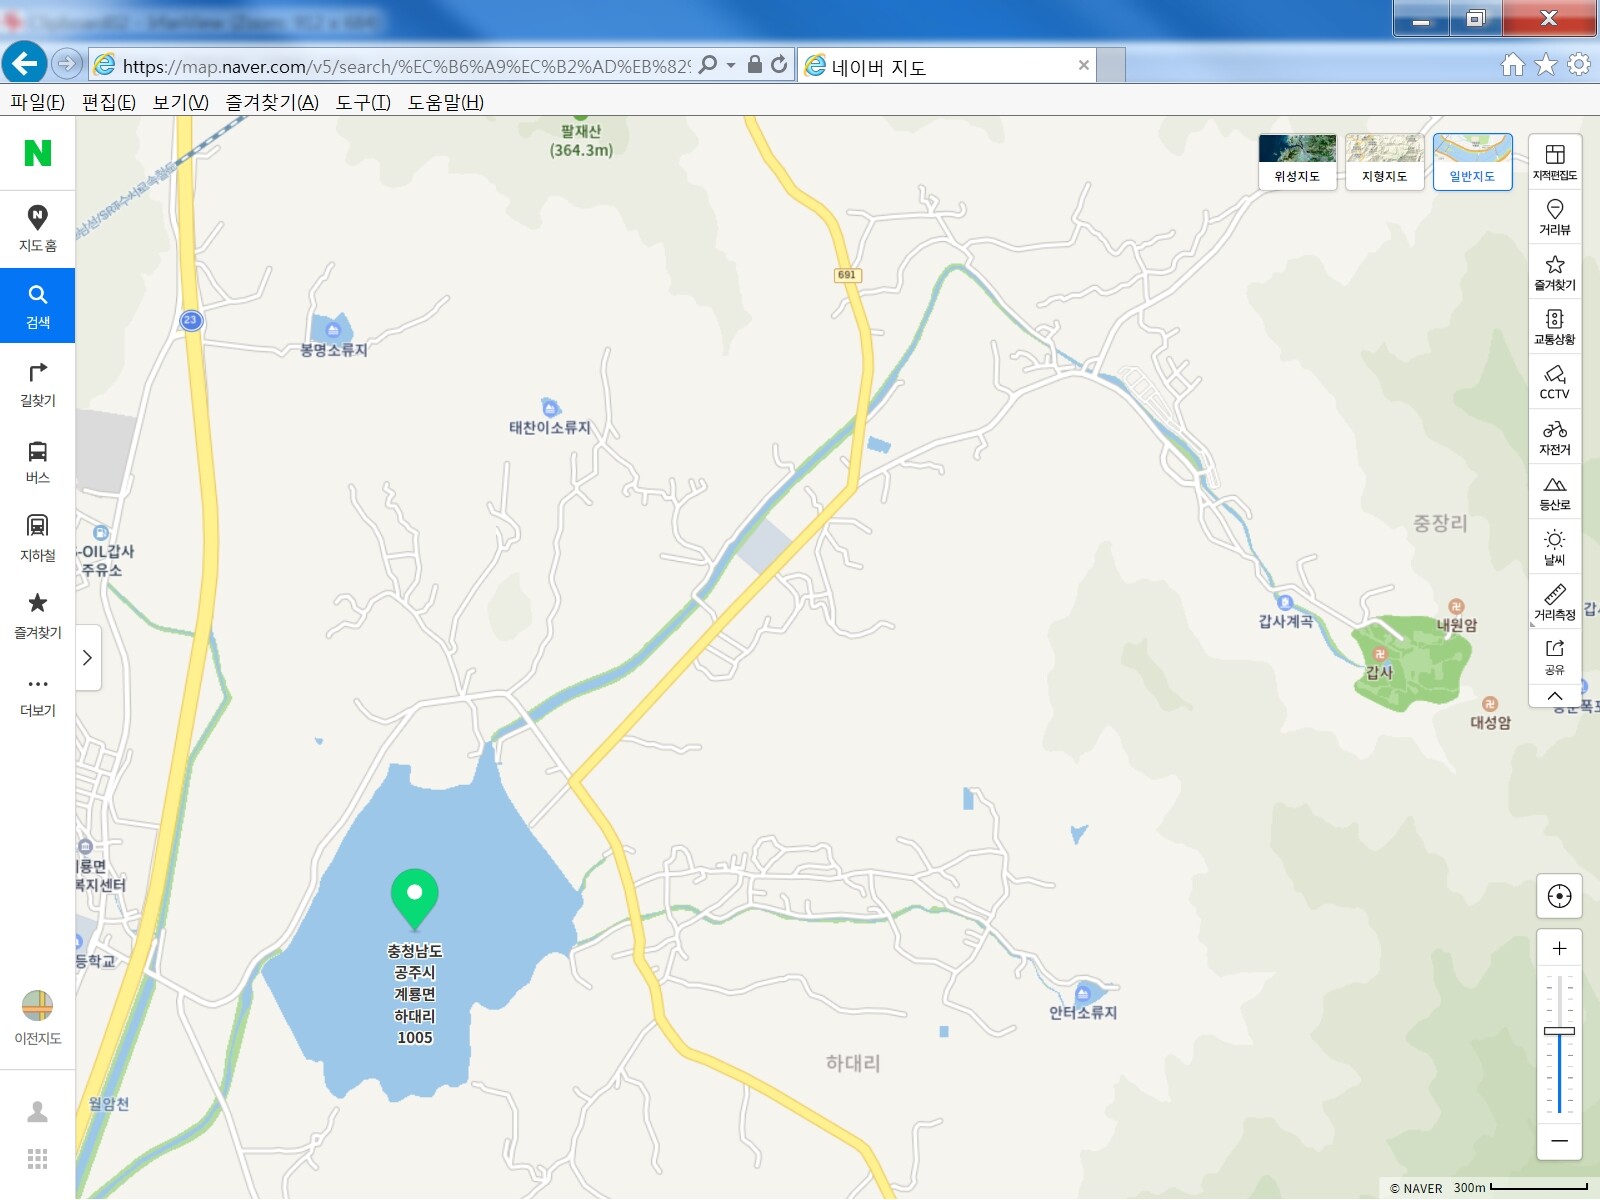Switch to terrain map (지형지도)
The width and height of the screenshot is (1600, 1200).
1384,161
